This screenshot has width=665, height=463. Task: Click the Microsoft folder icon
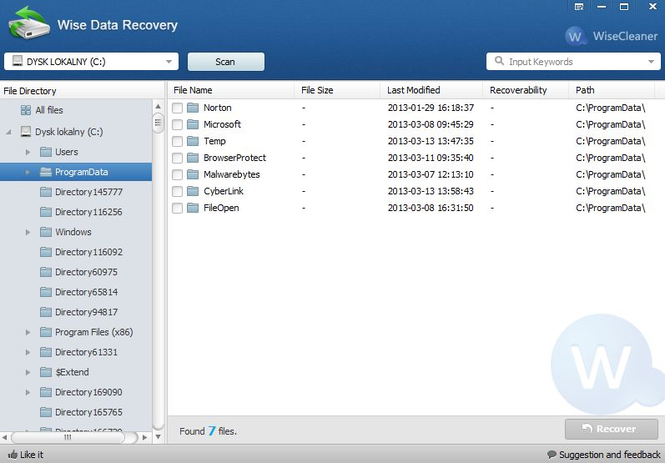click(x=193, y=124)
